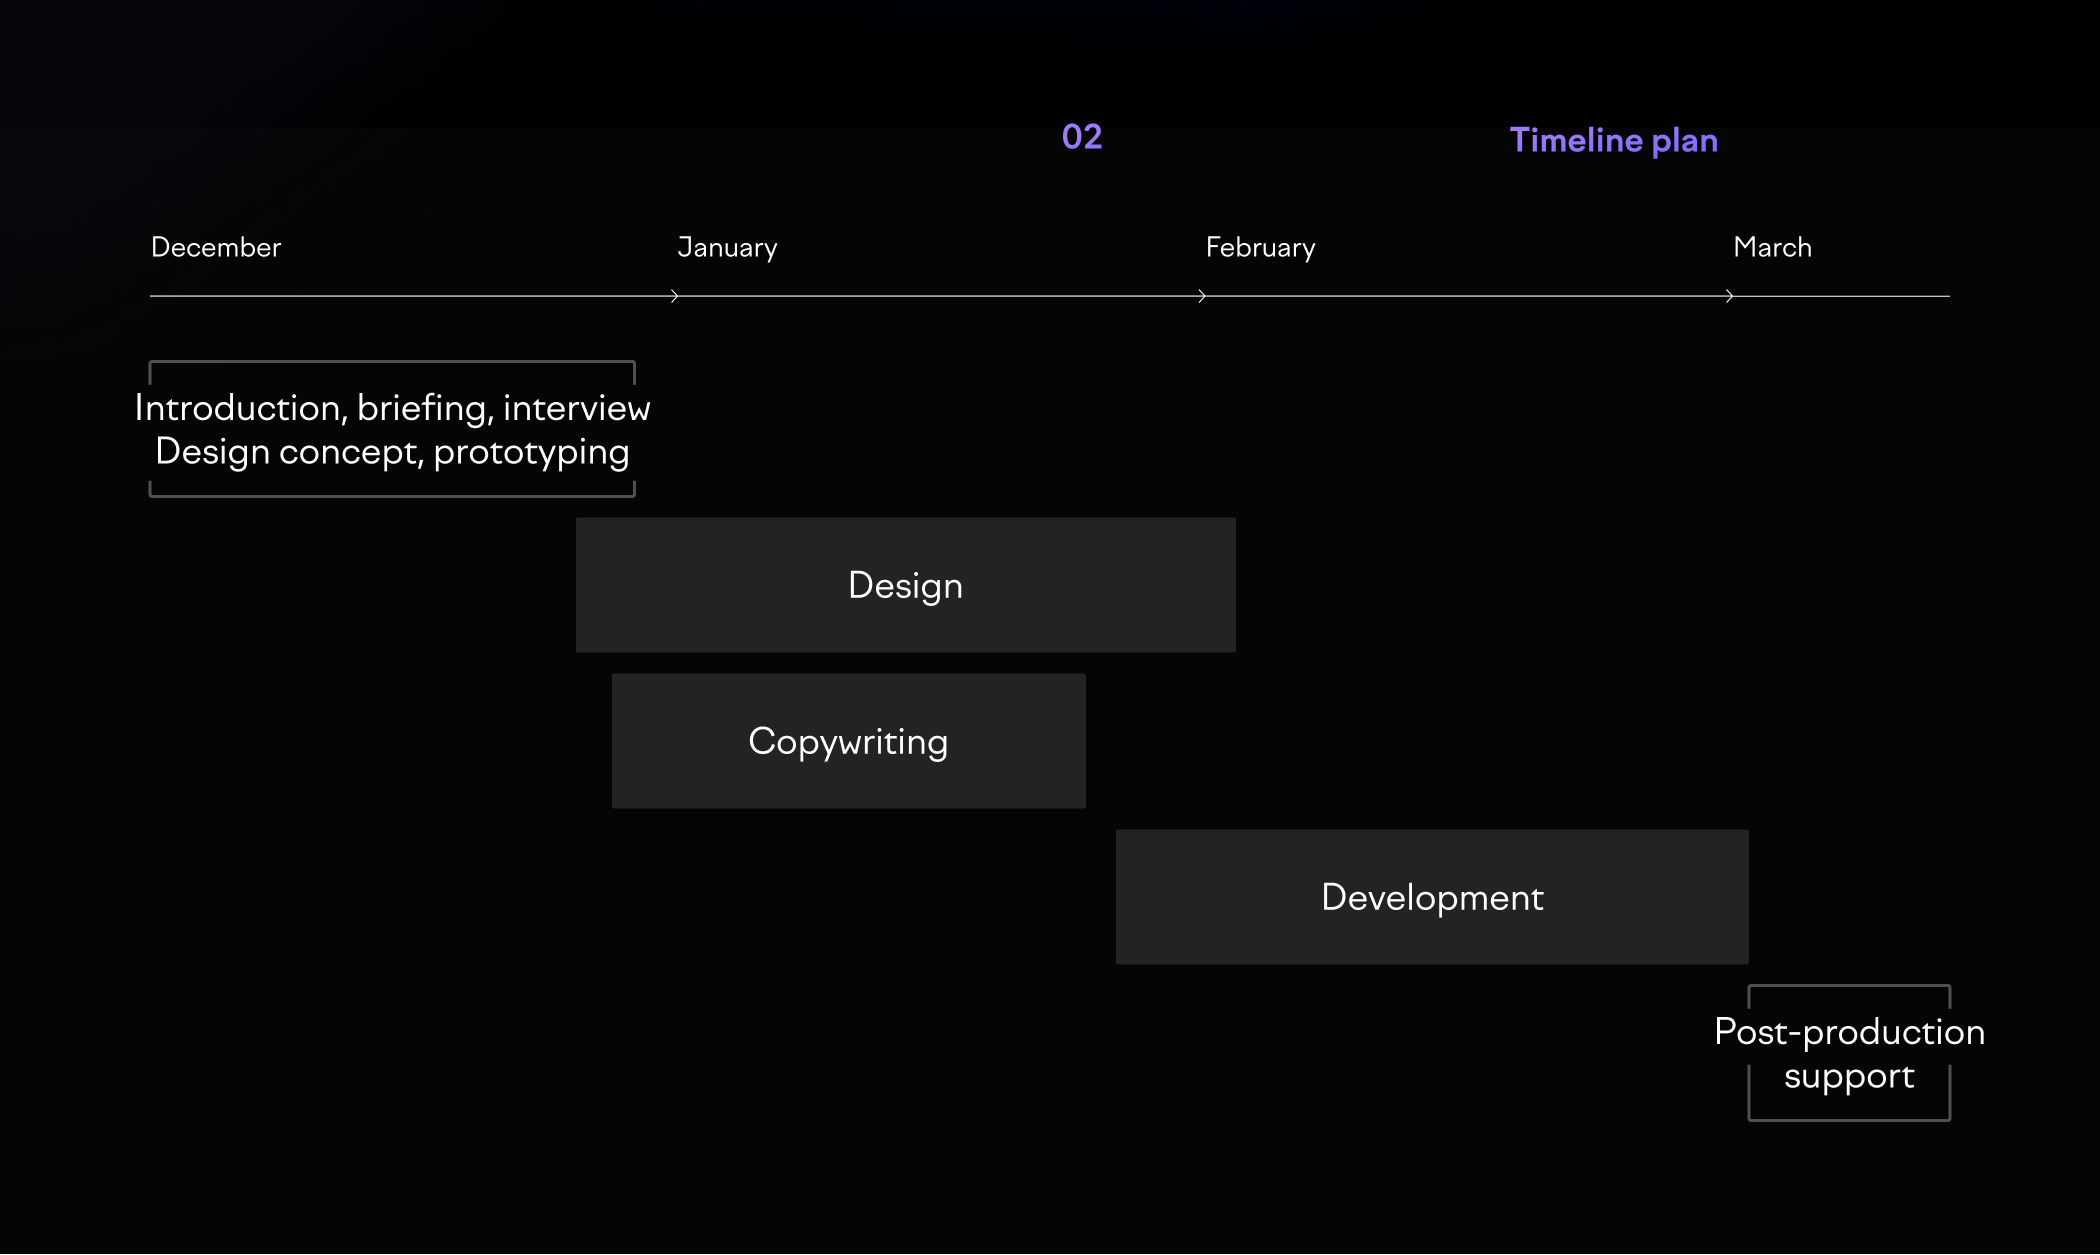Click the arrow marker below March
This screenshot has width=2100, height=1255.
pyautogui.click(x=1729, y=296)
